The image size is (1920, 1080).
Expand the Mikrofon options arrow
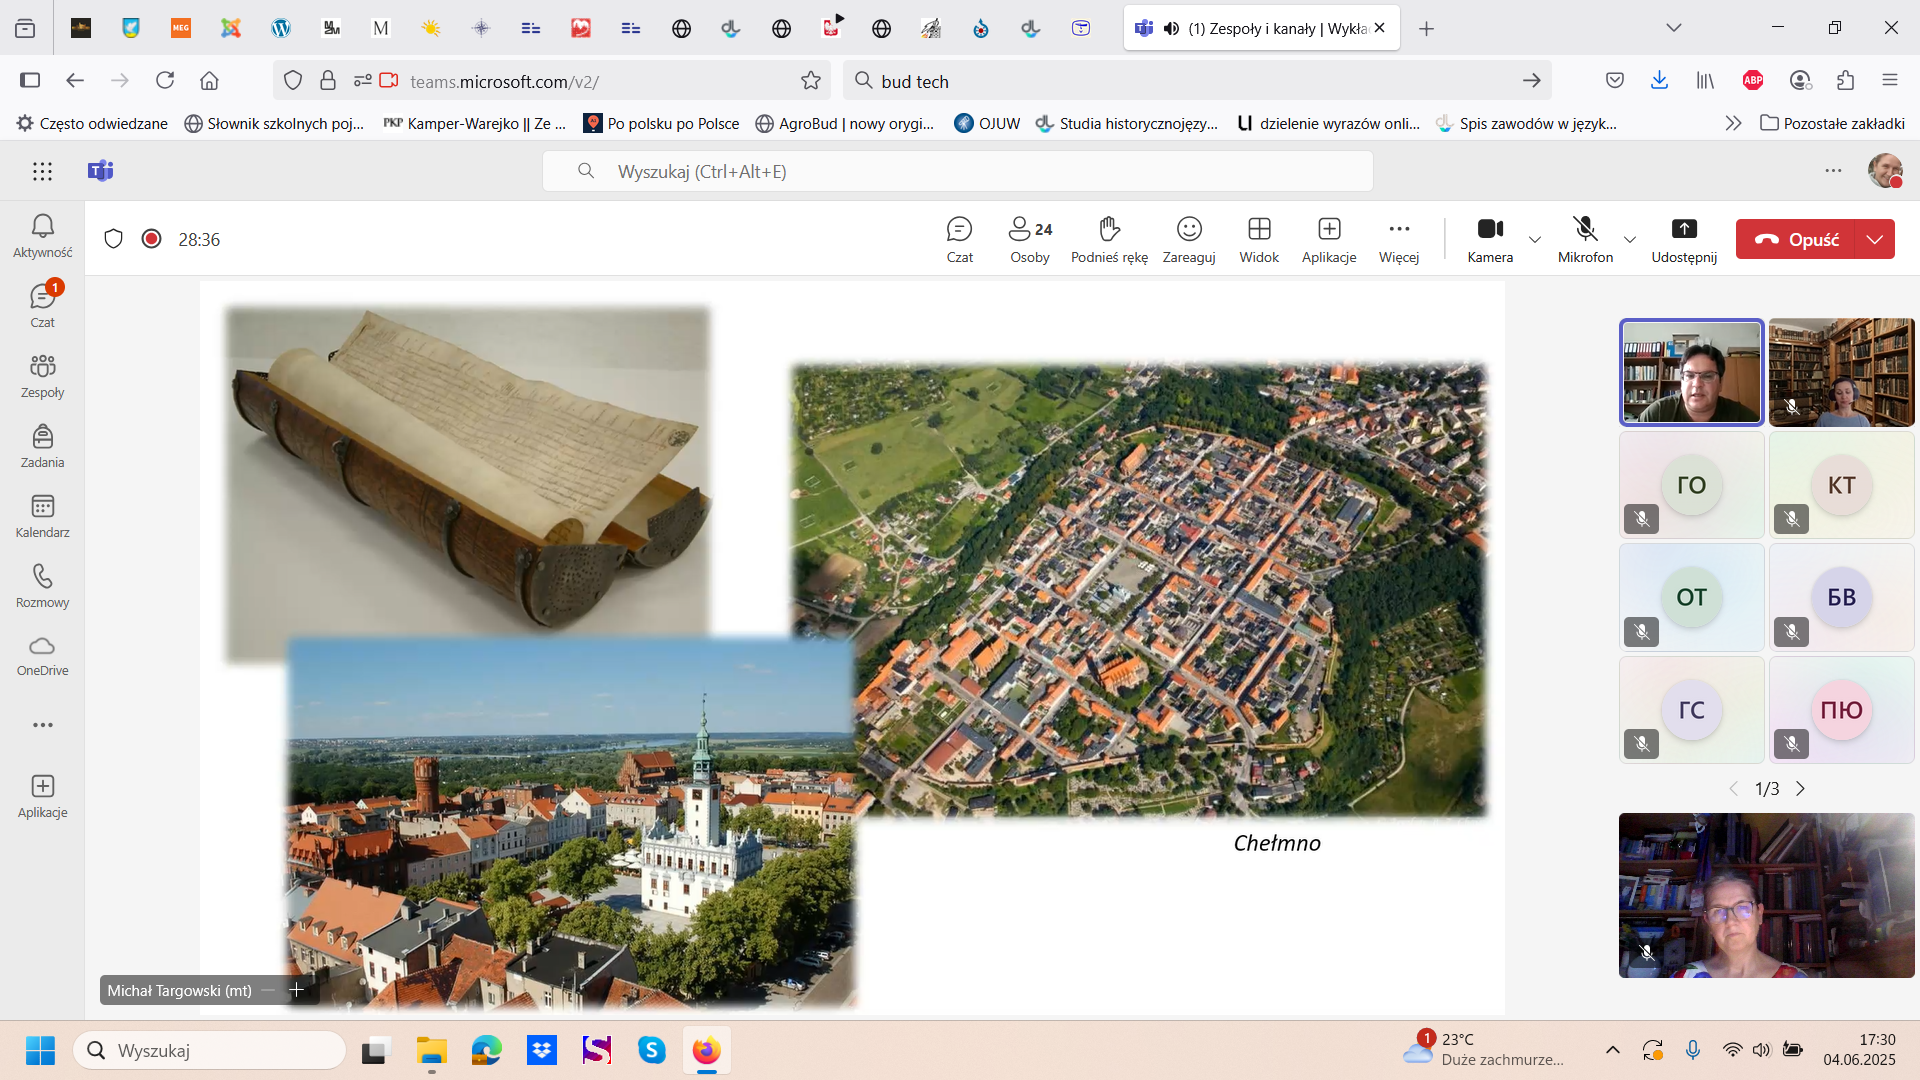[1630, 240]
